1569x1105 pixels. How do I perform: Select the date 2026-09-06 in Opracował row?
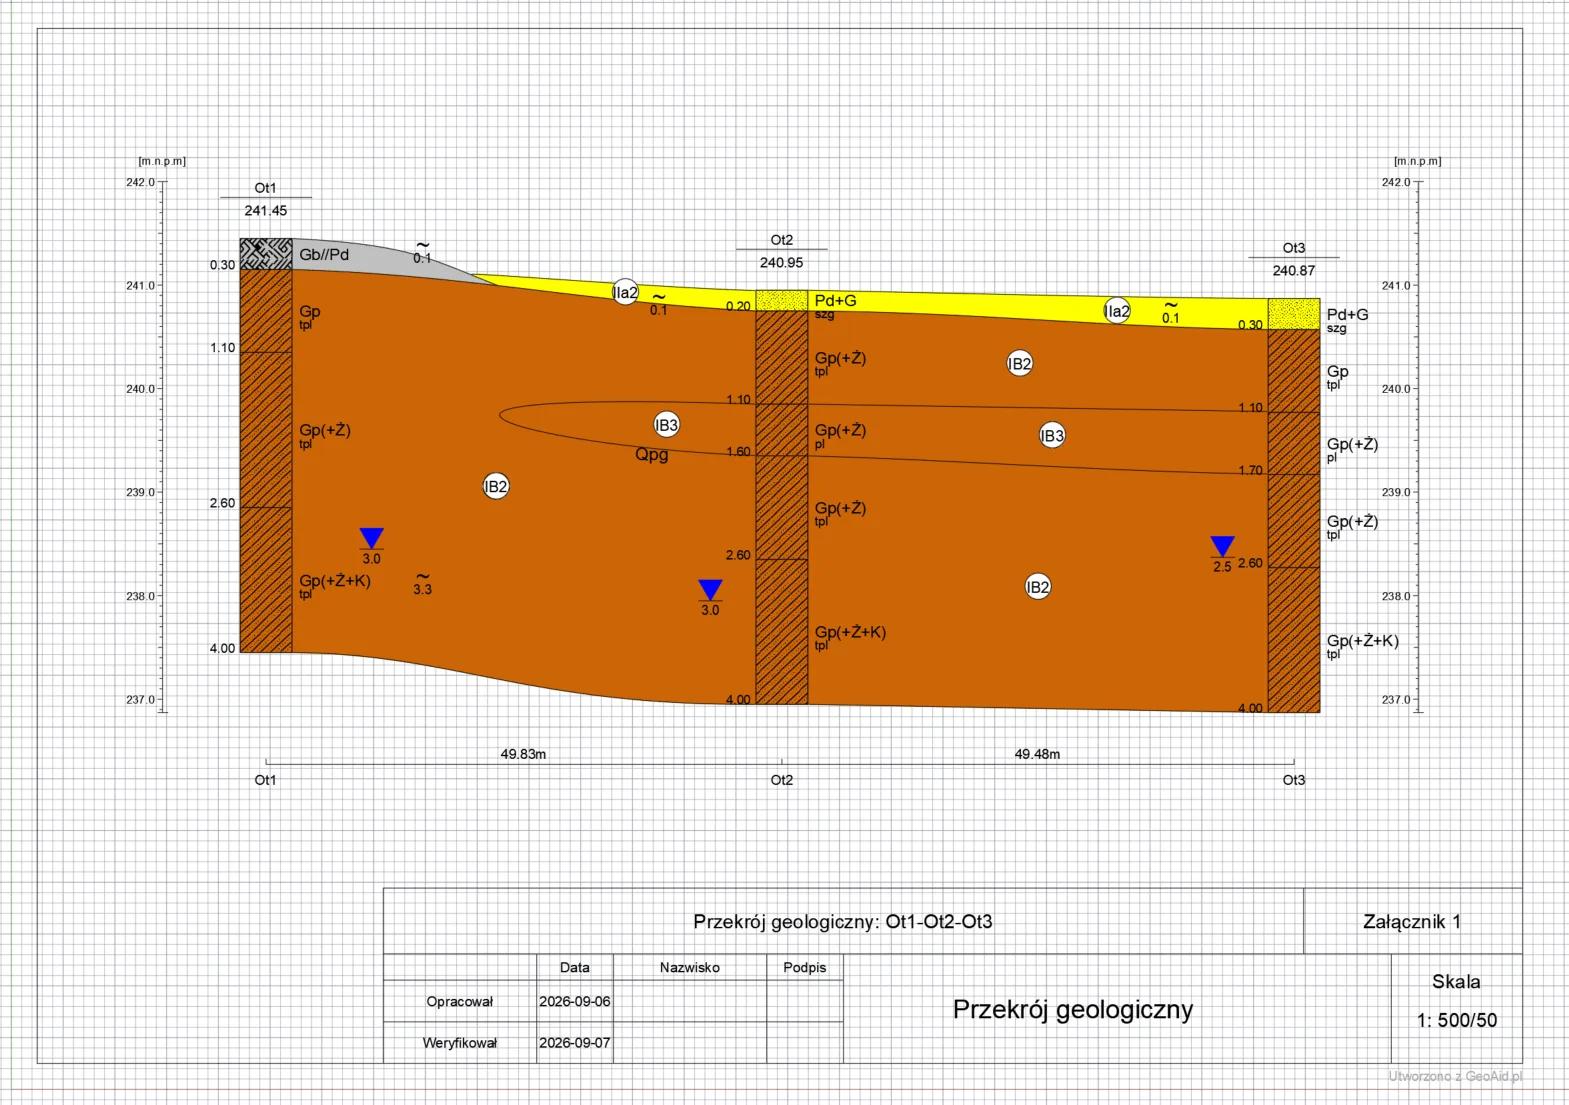click(575, 1002)
